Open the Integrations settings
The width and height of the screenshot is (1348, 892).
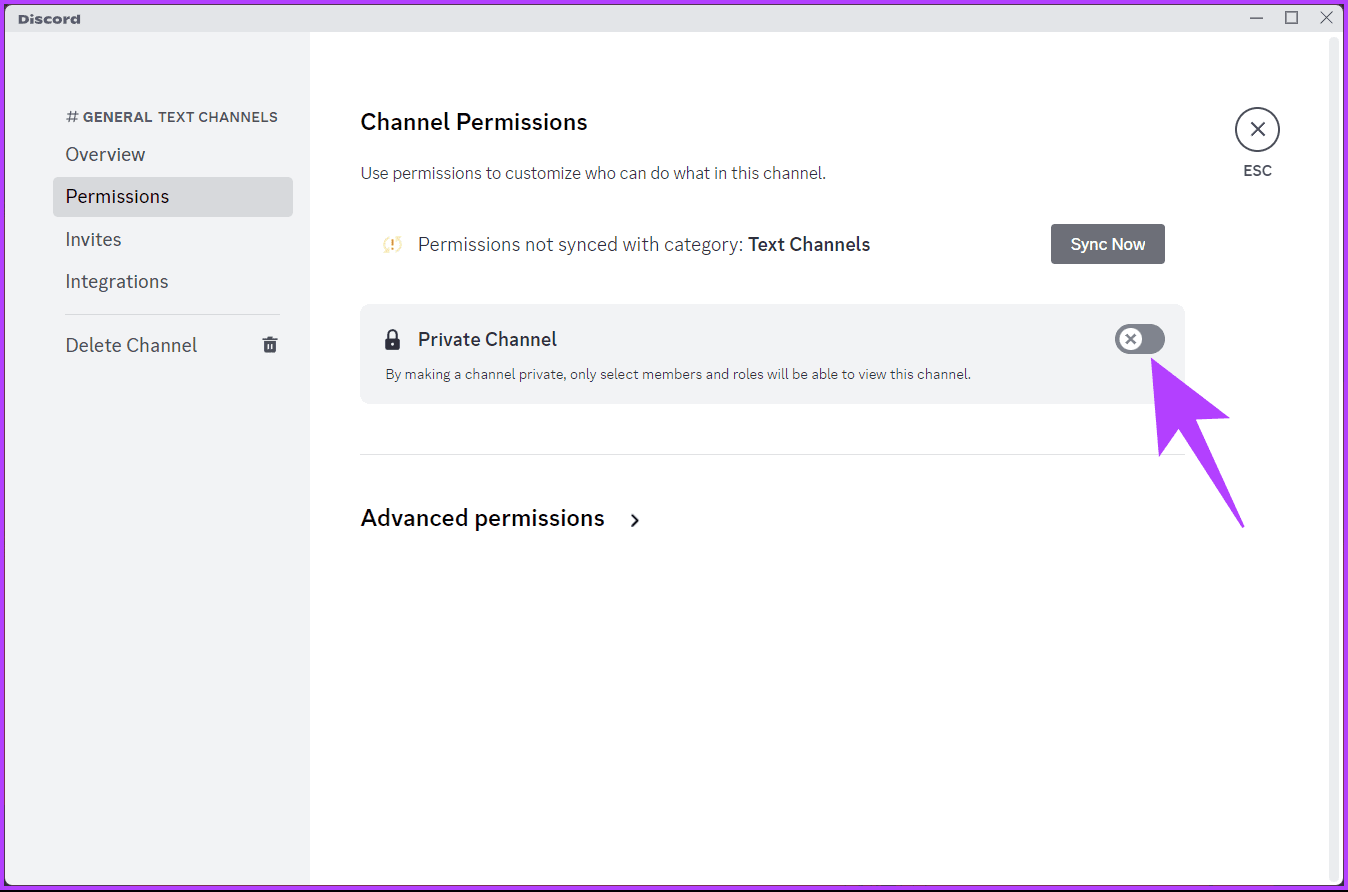tap(116, 281)
